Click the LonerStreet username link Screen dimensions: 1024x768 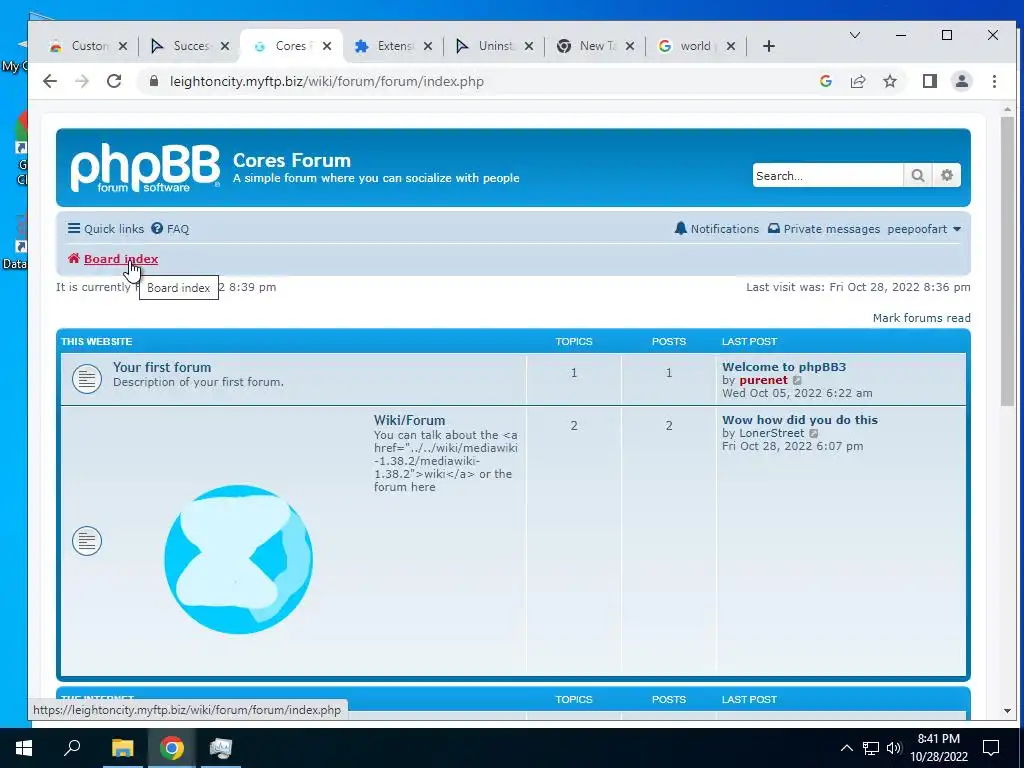771,433
